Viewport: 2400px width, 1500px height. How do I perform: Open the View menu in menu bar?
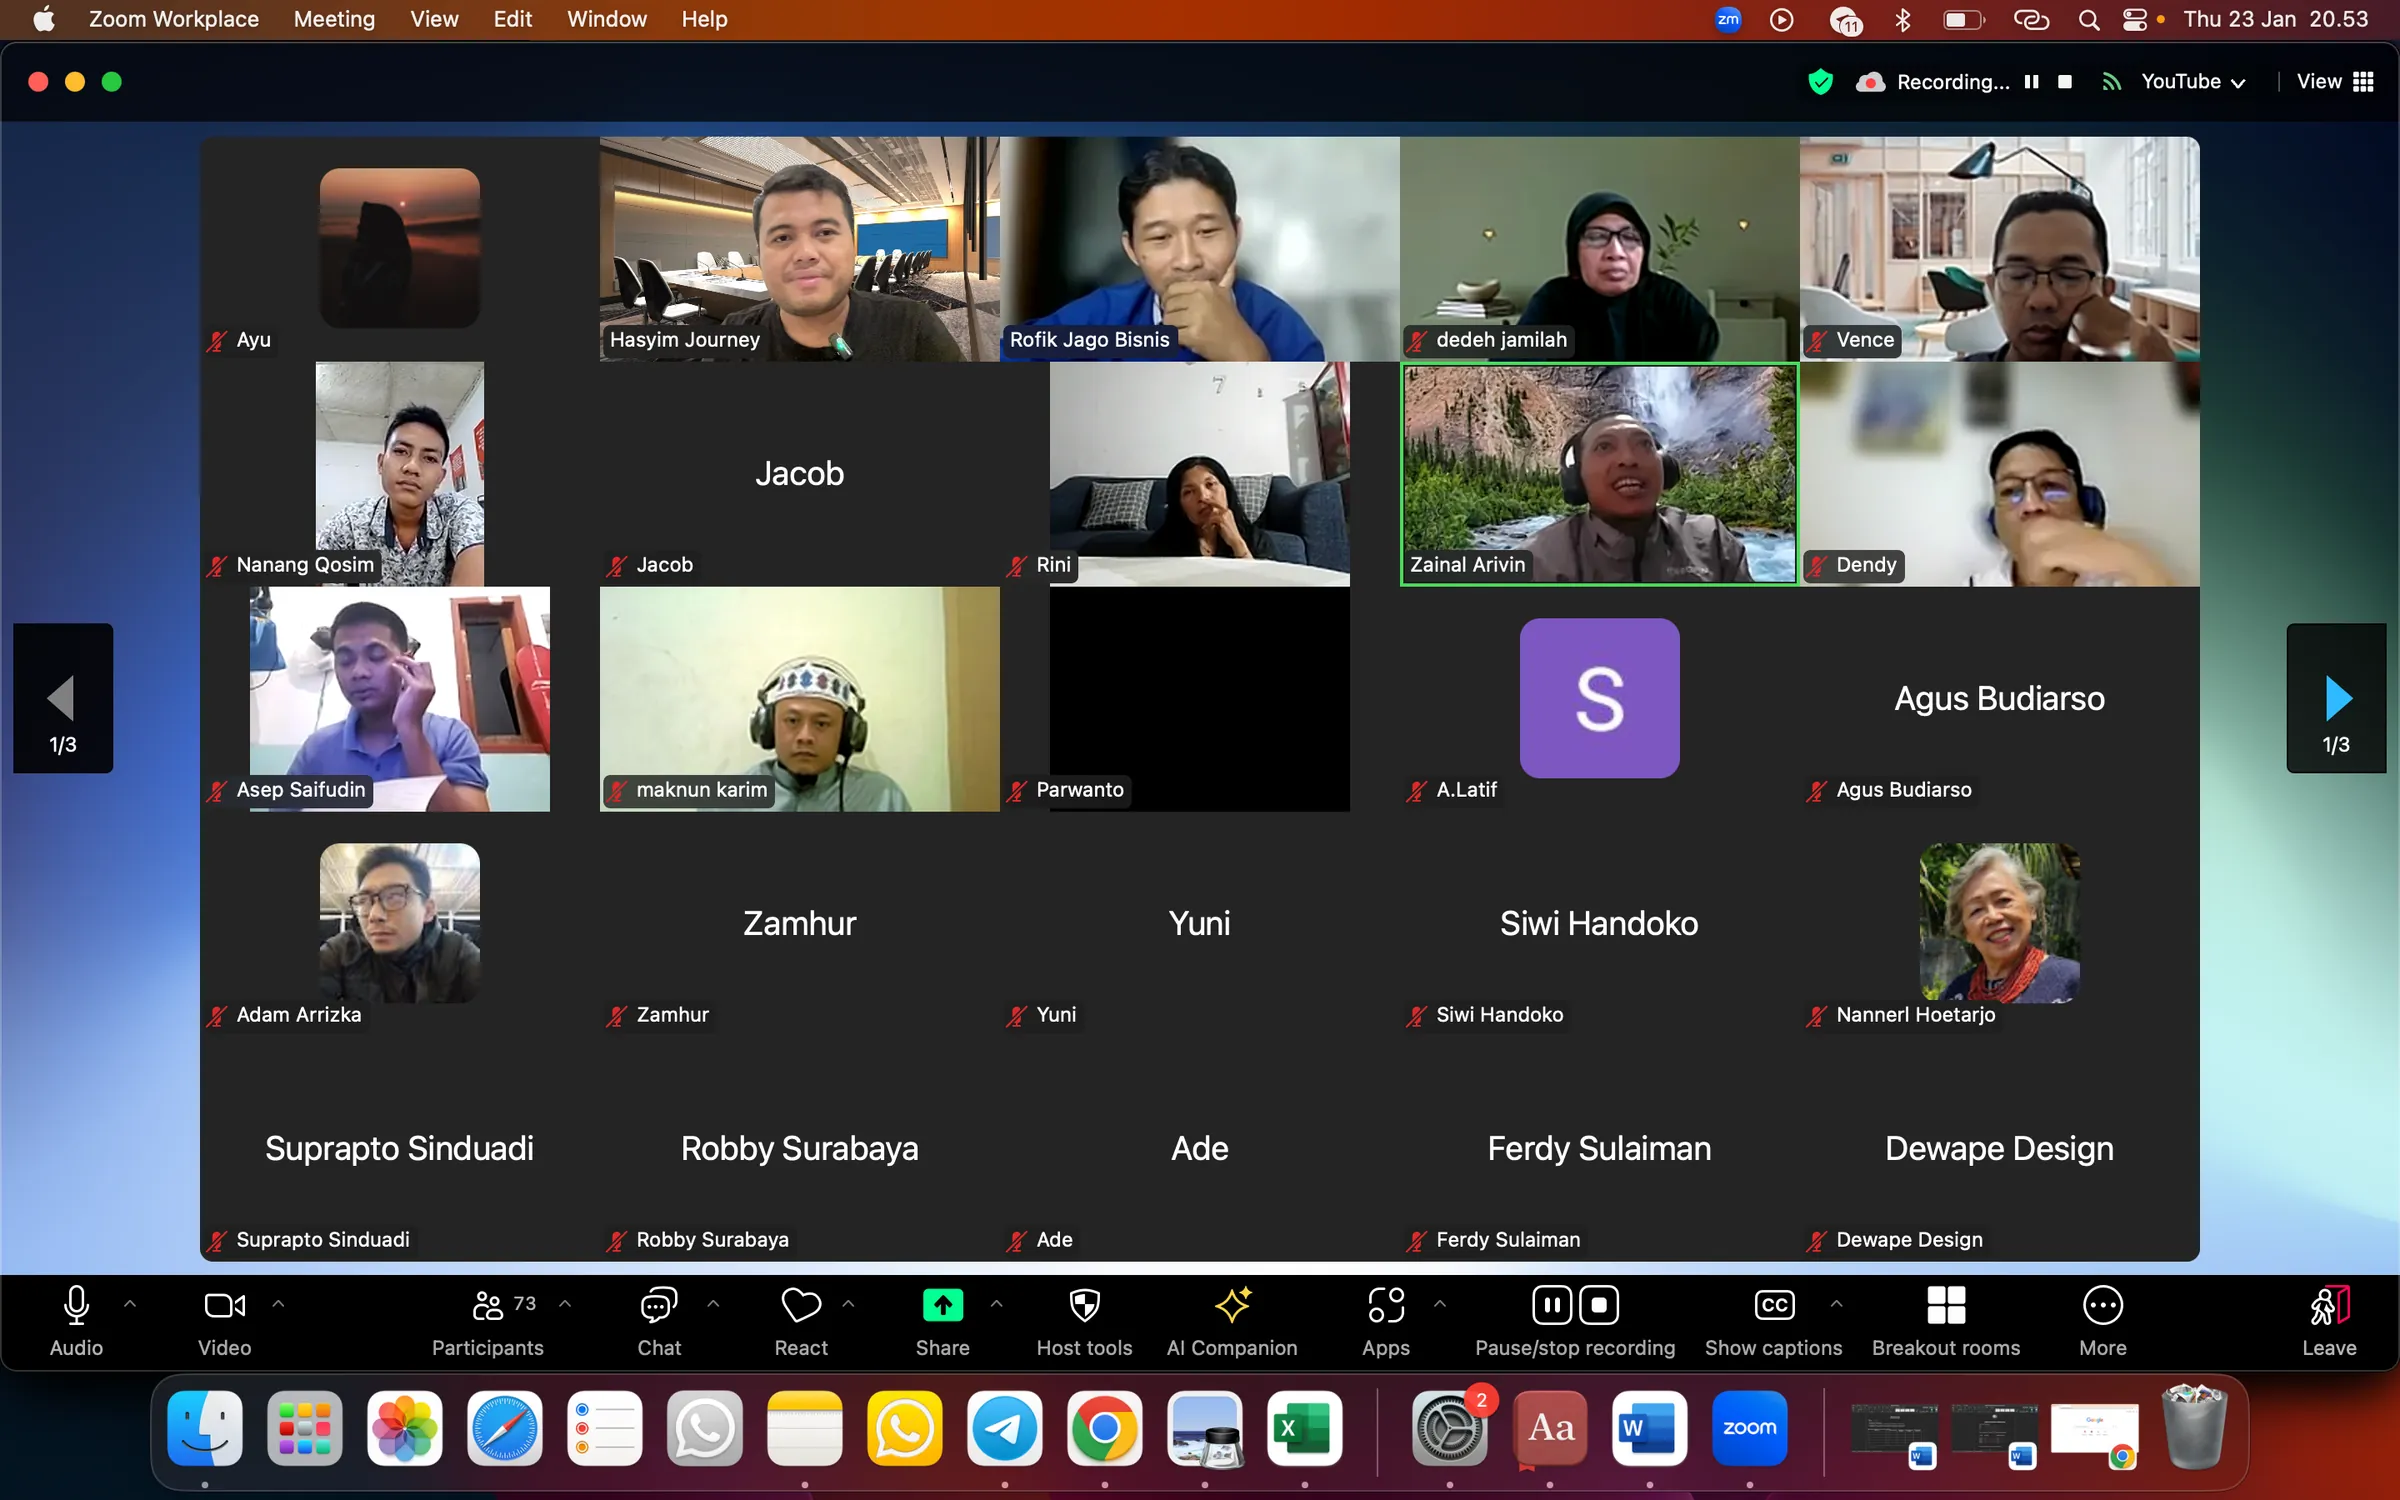433,19
